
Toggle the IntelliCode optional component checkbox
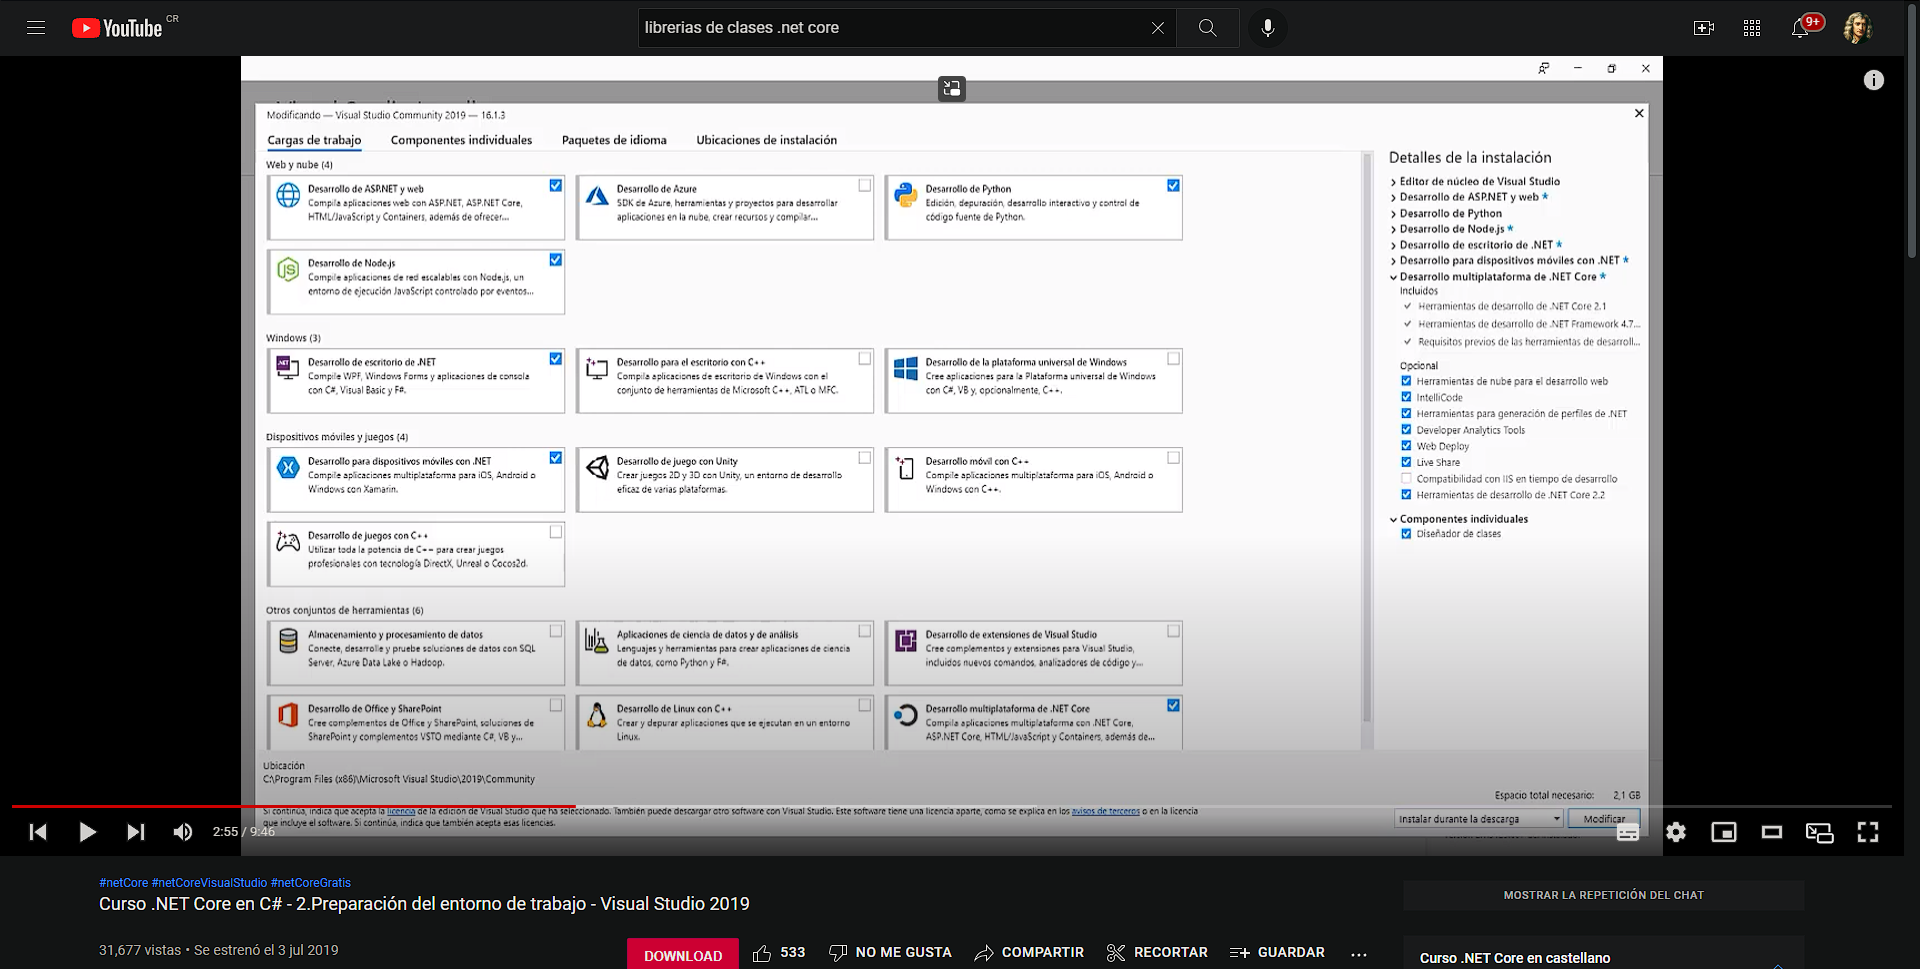1406,397
